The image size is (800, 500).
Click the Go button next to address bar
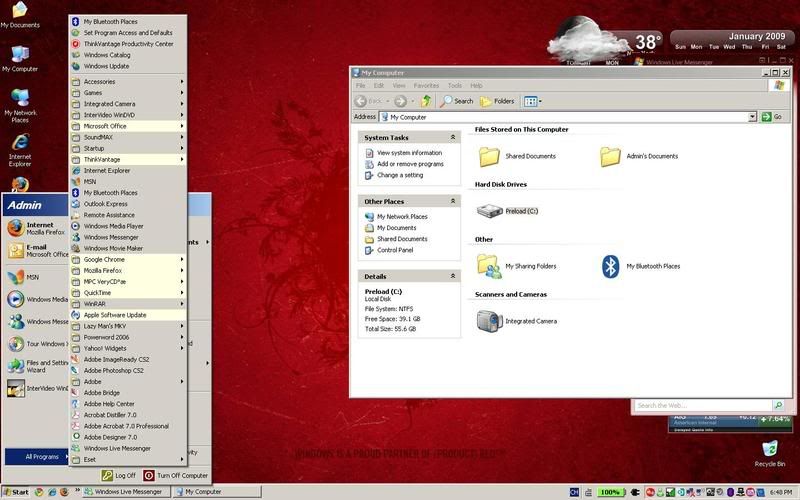click(771, 117)
